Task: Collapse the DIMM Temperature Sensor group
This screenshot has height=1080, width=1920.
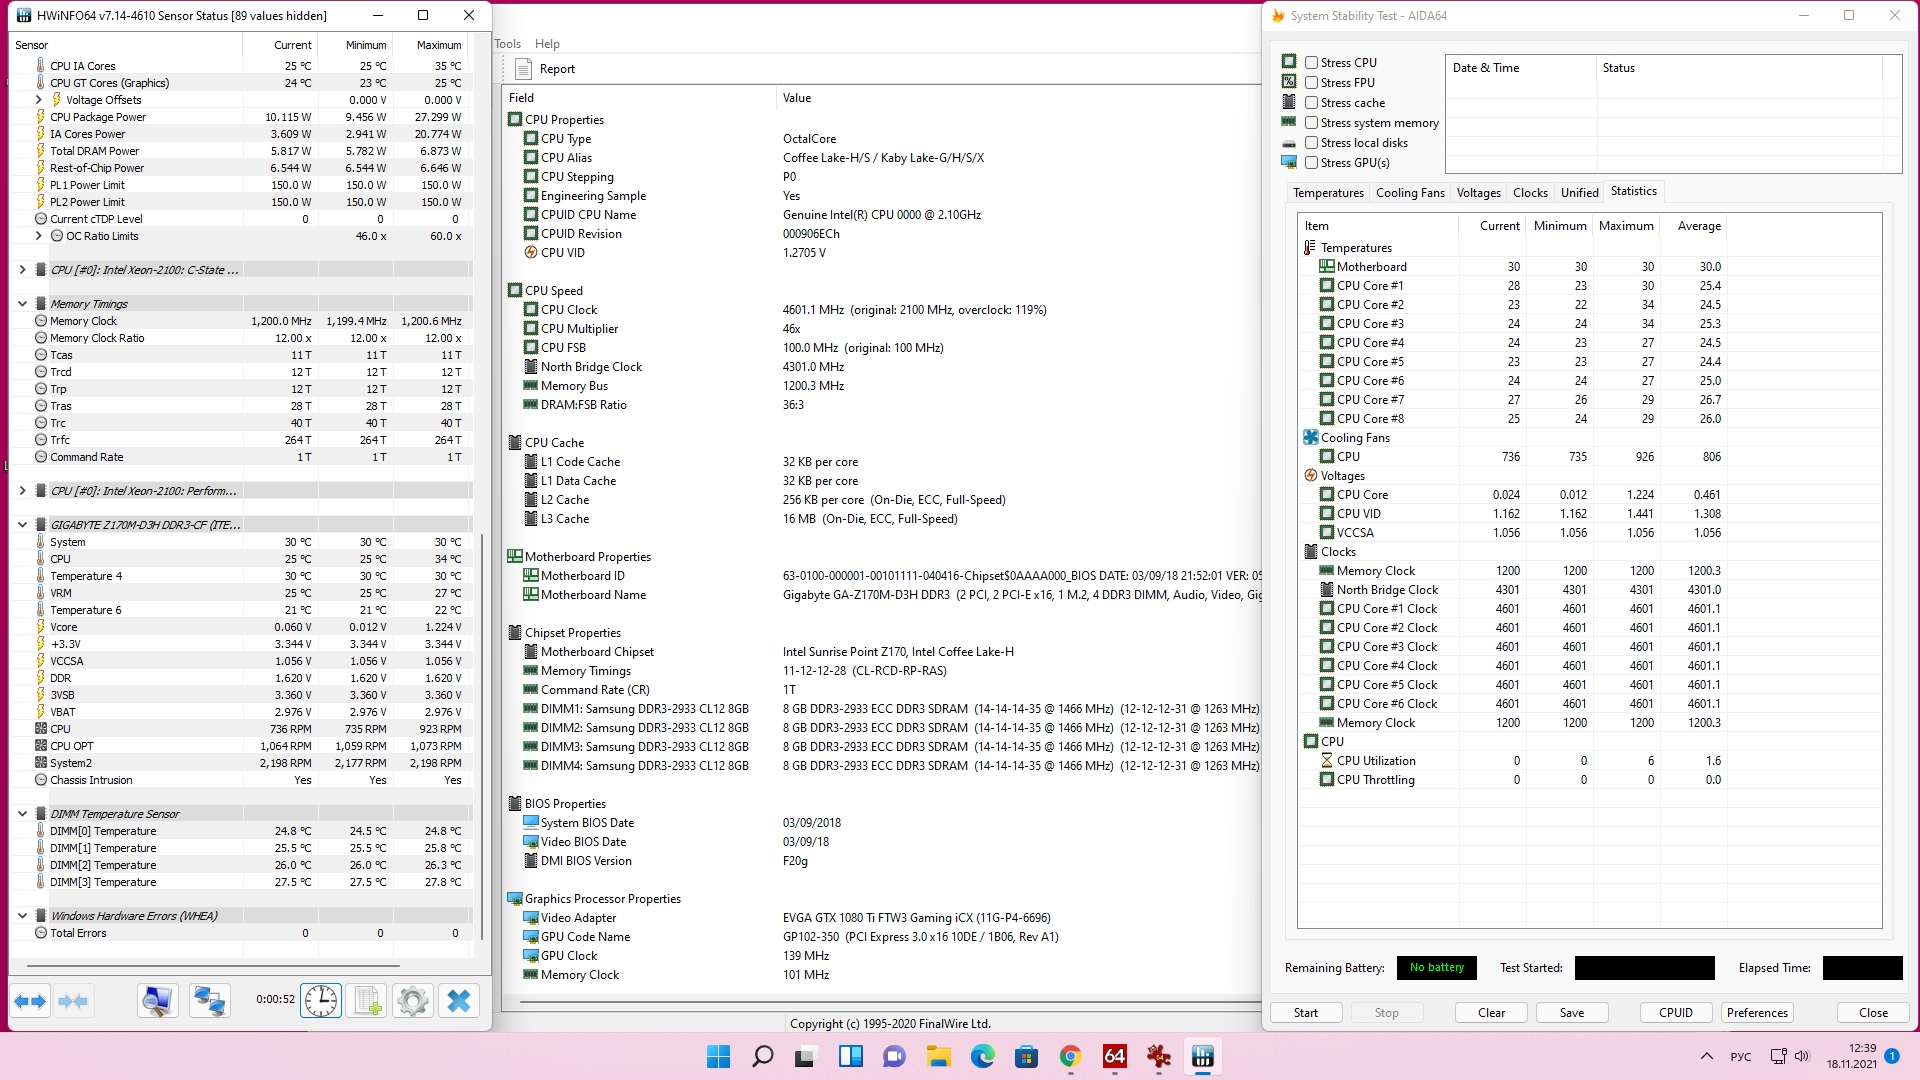Action: (22, 814)
